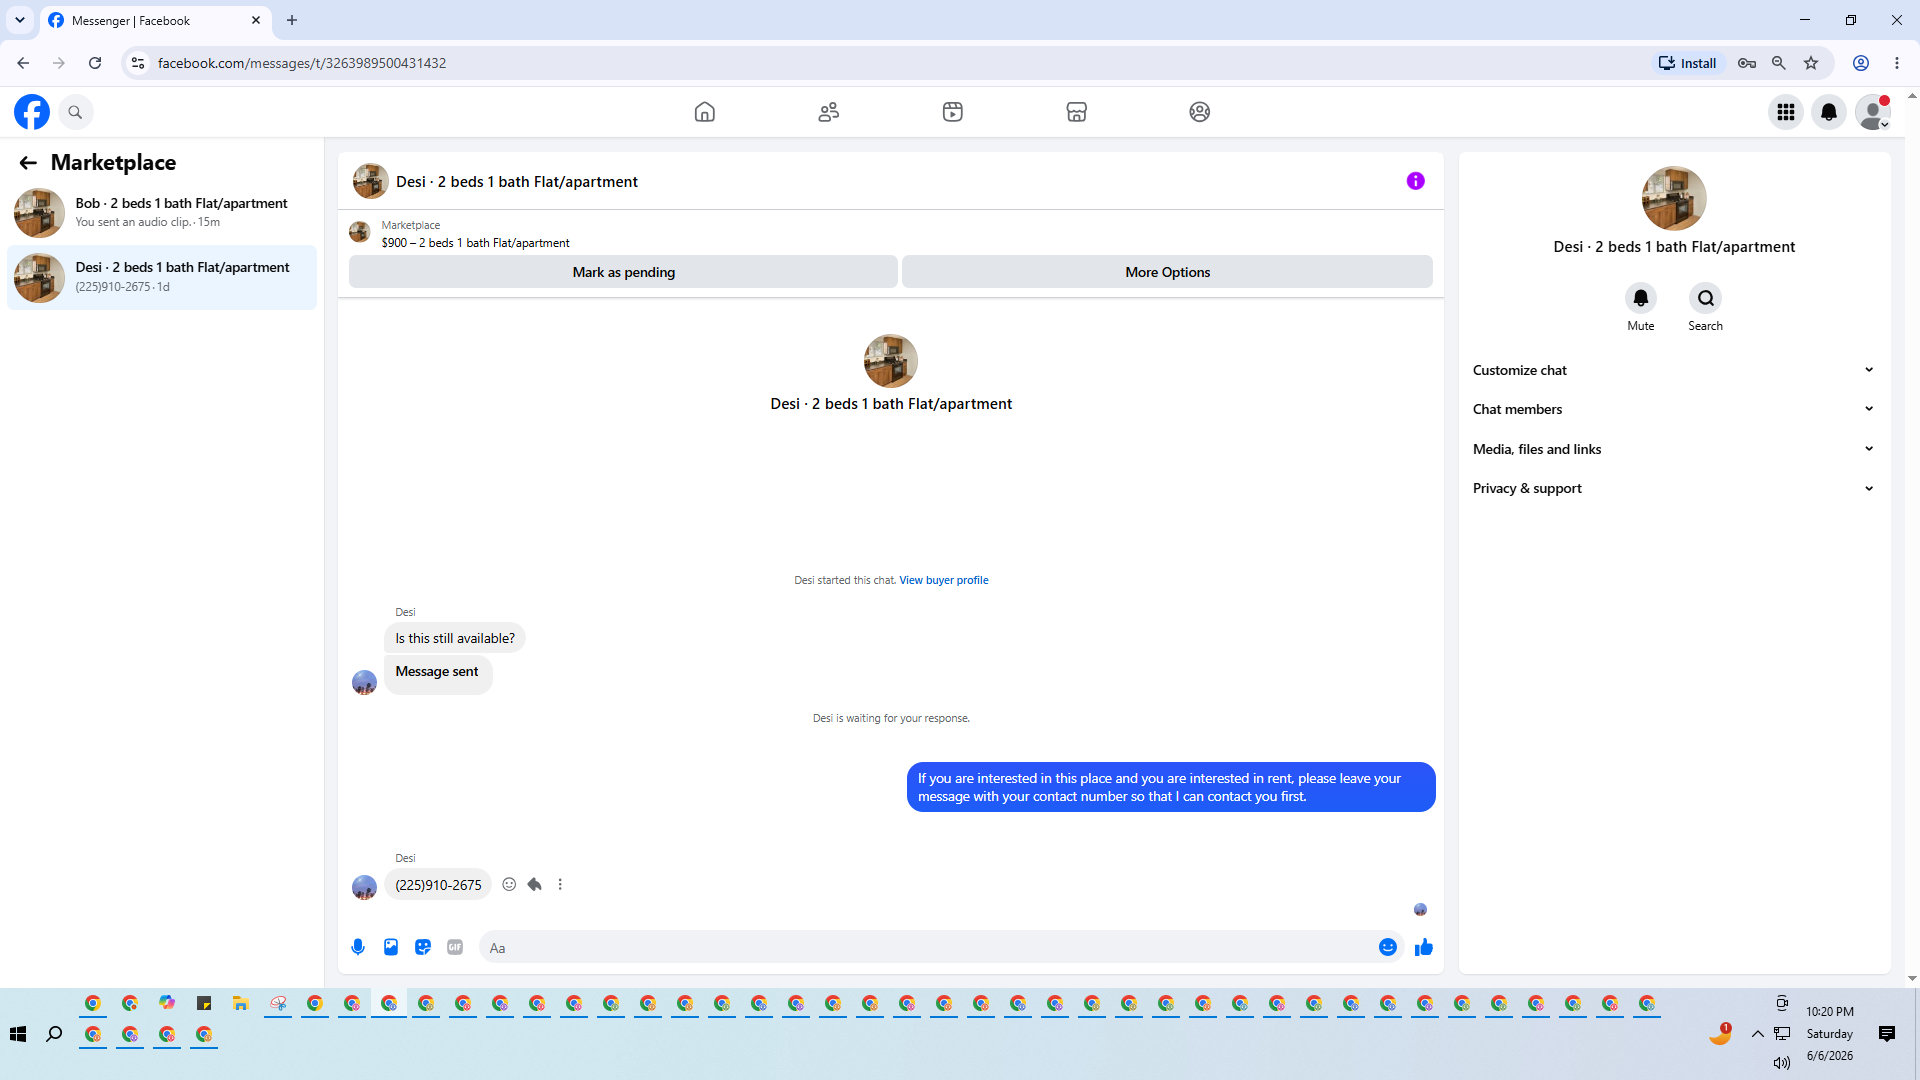Viewport: 1920px width, 1080px height.
Task: Open Facebook search magnifier icon
Action: pos(75,112)
